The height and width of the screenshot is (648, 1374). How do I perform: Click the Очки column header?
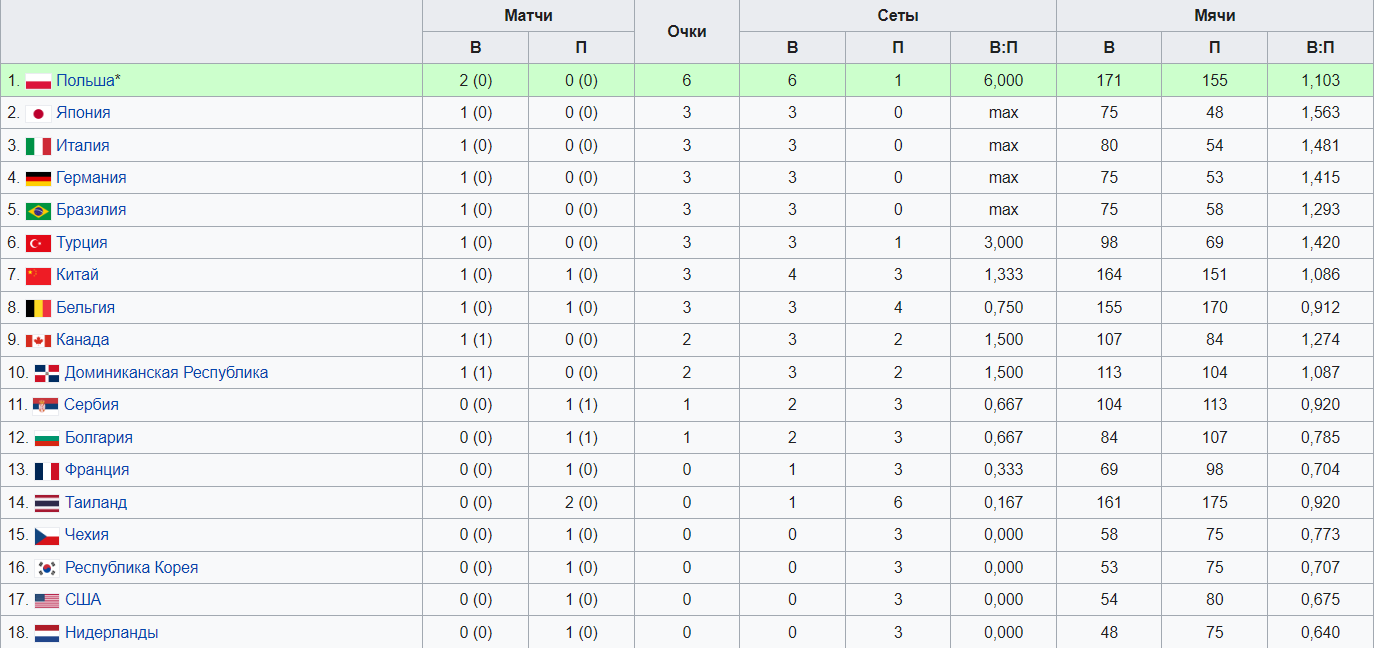click(x=686, y=32)
